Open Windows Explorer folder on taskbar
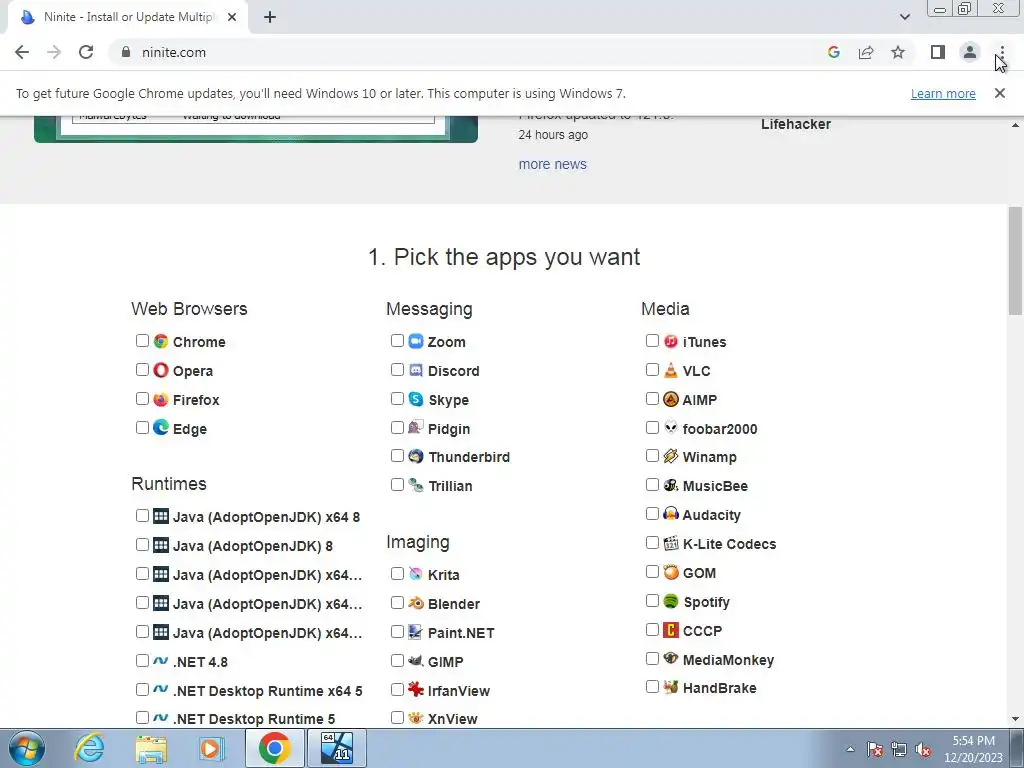 point(151,748)
